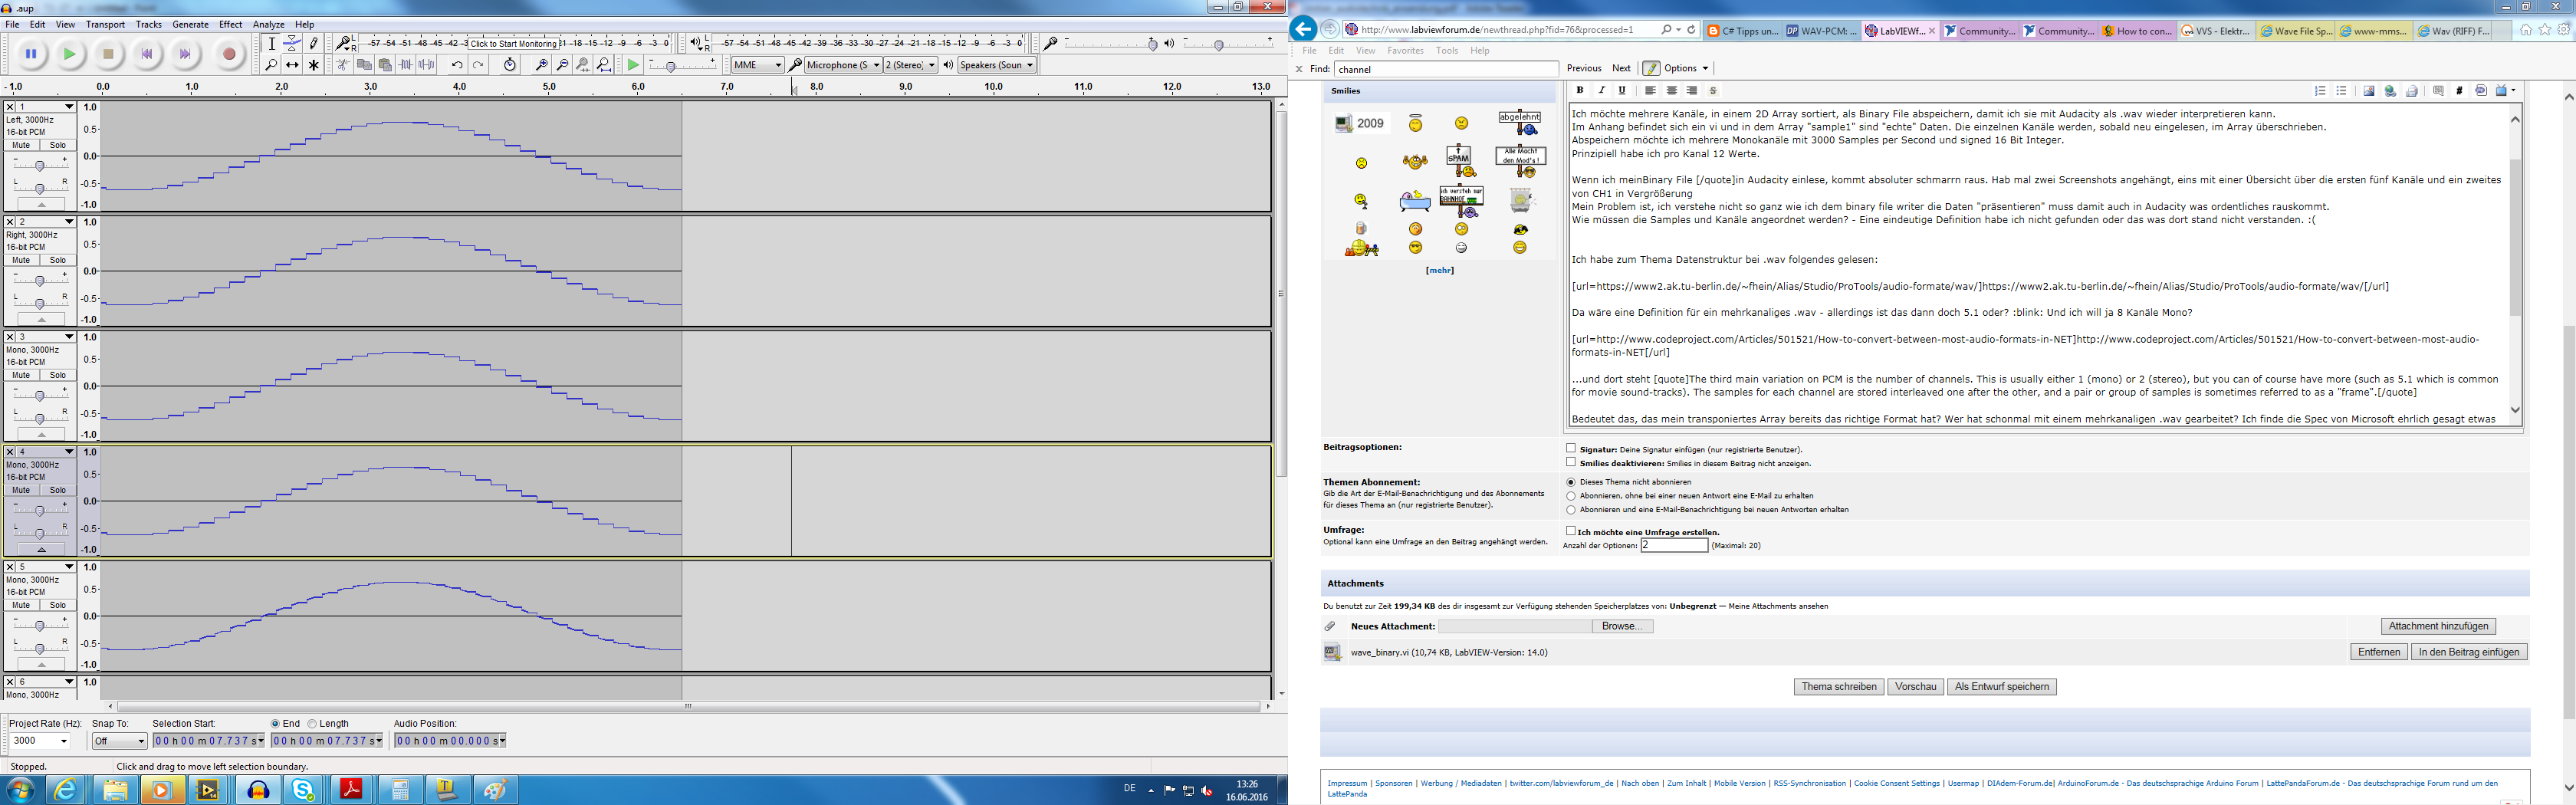Viewport: 2576px width, 805px height.
Task: Click the Pause button in Audacity
Action: (31, 54)
